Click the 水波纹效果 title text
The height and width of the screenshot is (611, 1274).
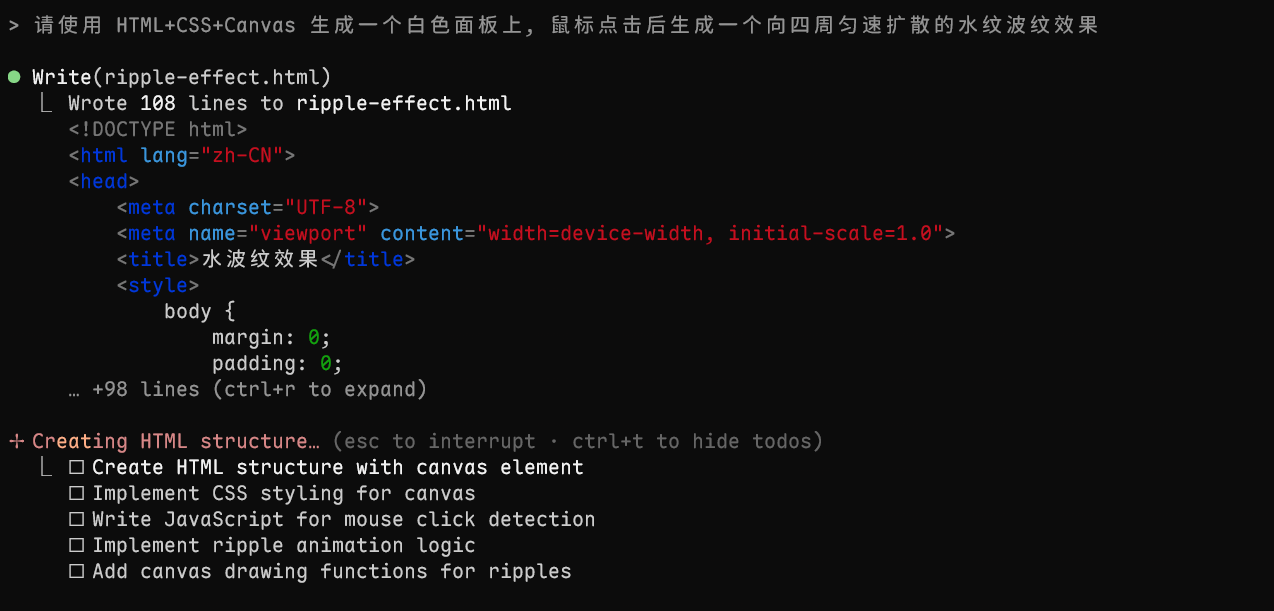[260, 259]
